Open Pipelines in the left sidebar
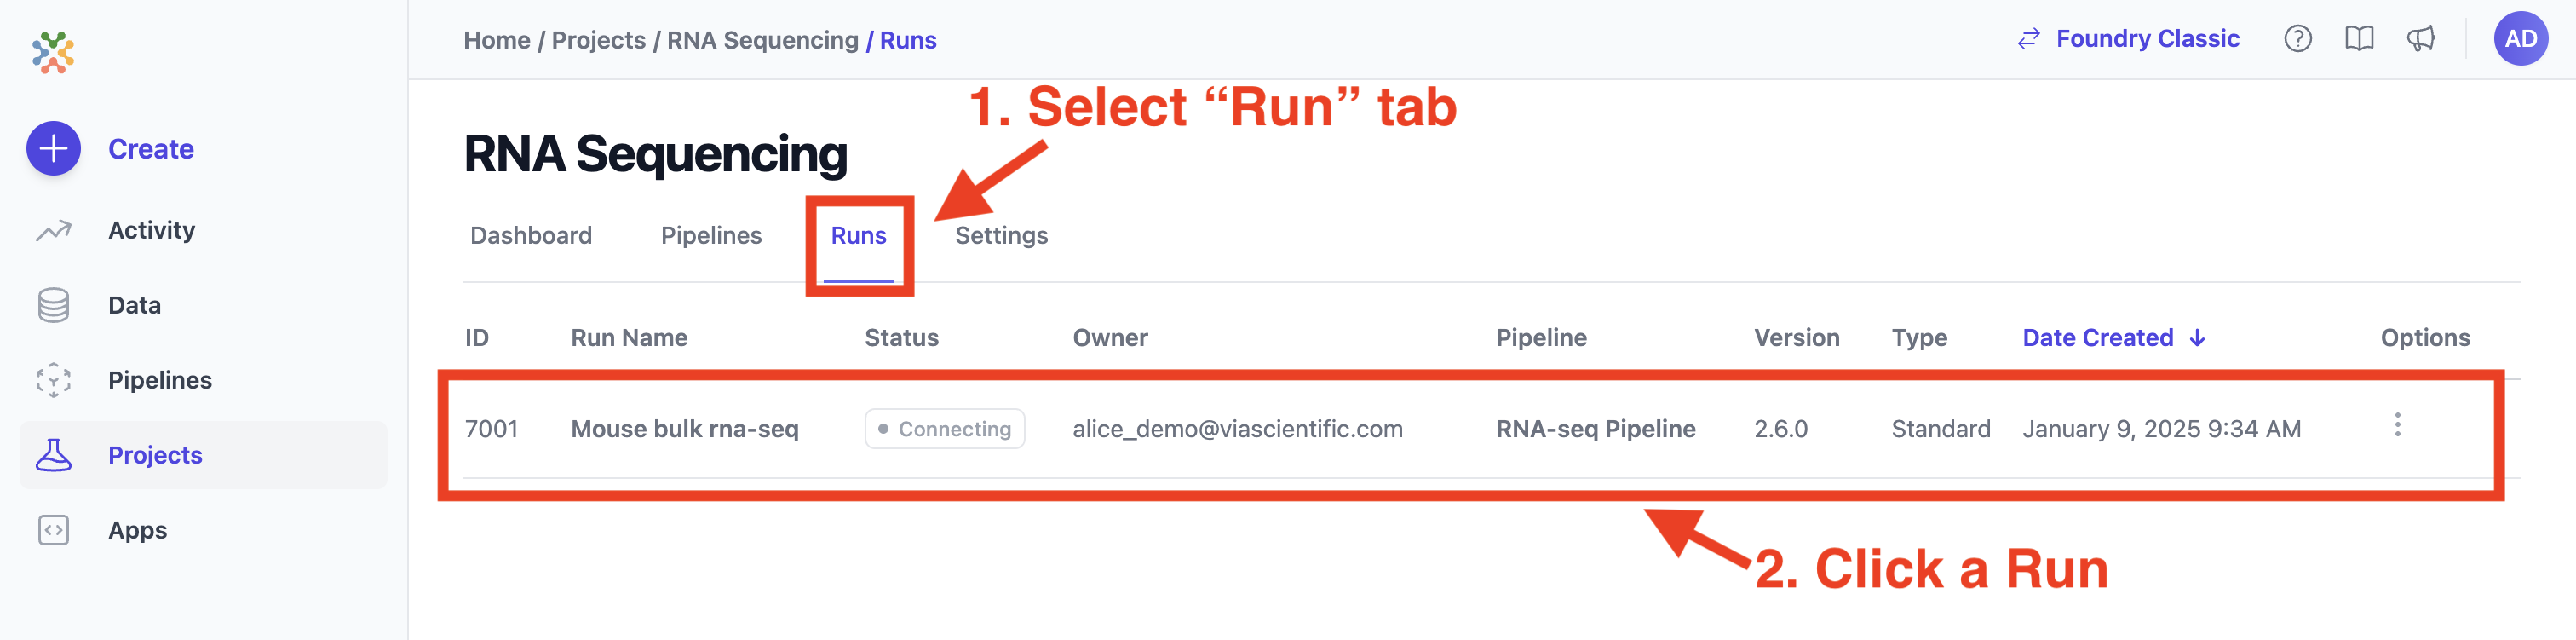The height and width of the screenshot is (640, 2576). (159, 380)
